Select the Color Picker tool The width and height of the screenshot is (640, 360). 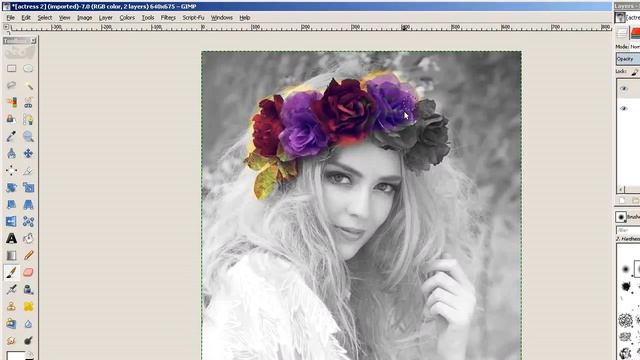click(x=11, y=136)
